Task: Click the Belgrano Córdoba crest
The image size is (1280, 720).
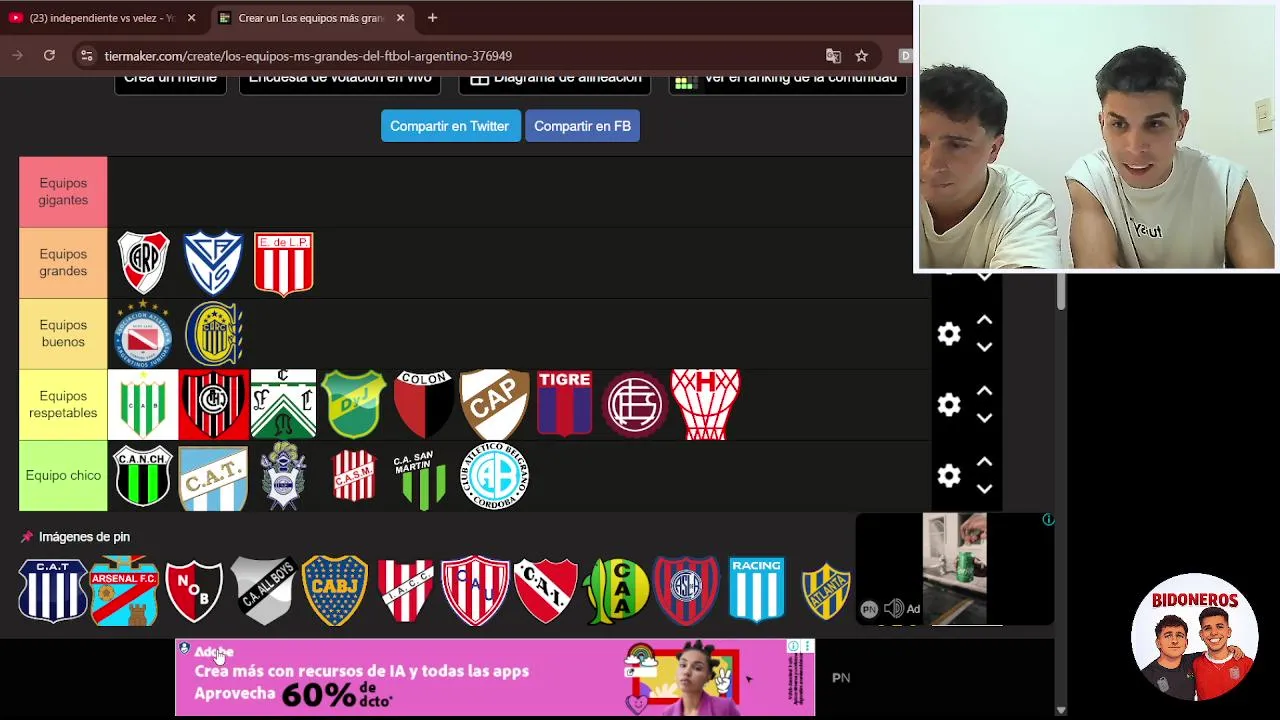Action: point(494,476)
